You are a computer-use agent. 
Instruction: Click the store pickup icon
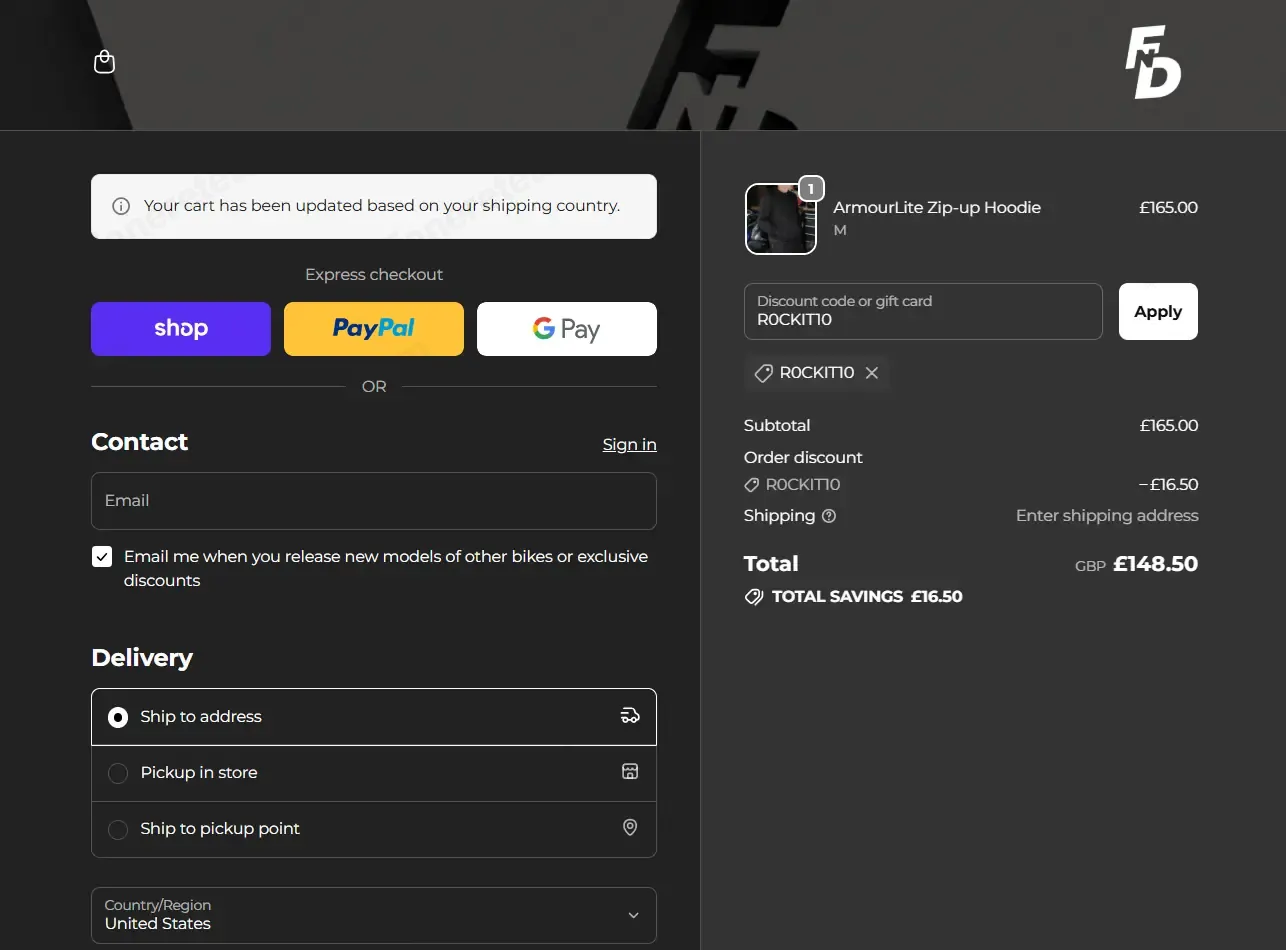click(630, 771)
